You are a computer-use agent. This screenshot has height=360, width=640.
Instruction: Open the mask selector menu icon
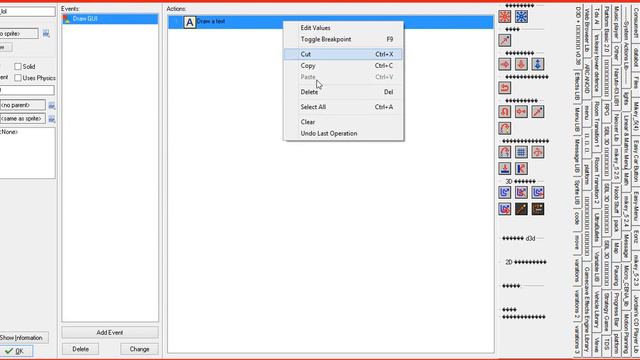[51, 119]
